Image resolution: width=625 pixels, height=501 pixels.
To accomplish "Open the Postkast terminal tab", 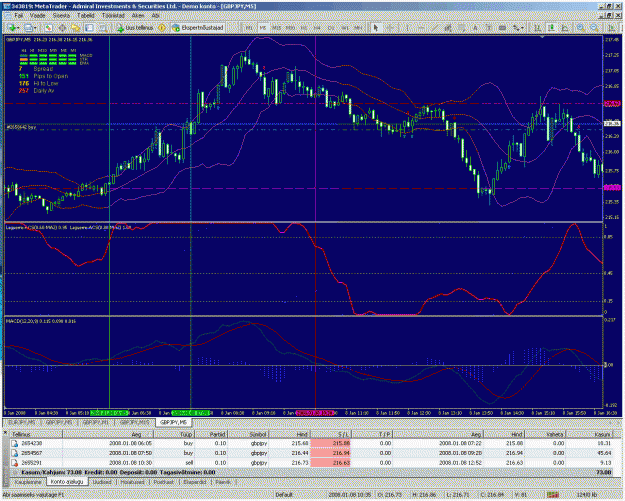I will (163, 482).
